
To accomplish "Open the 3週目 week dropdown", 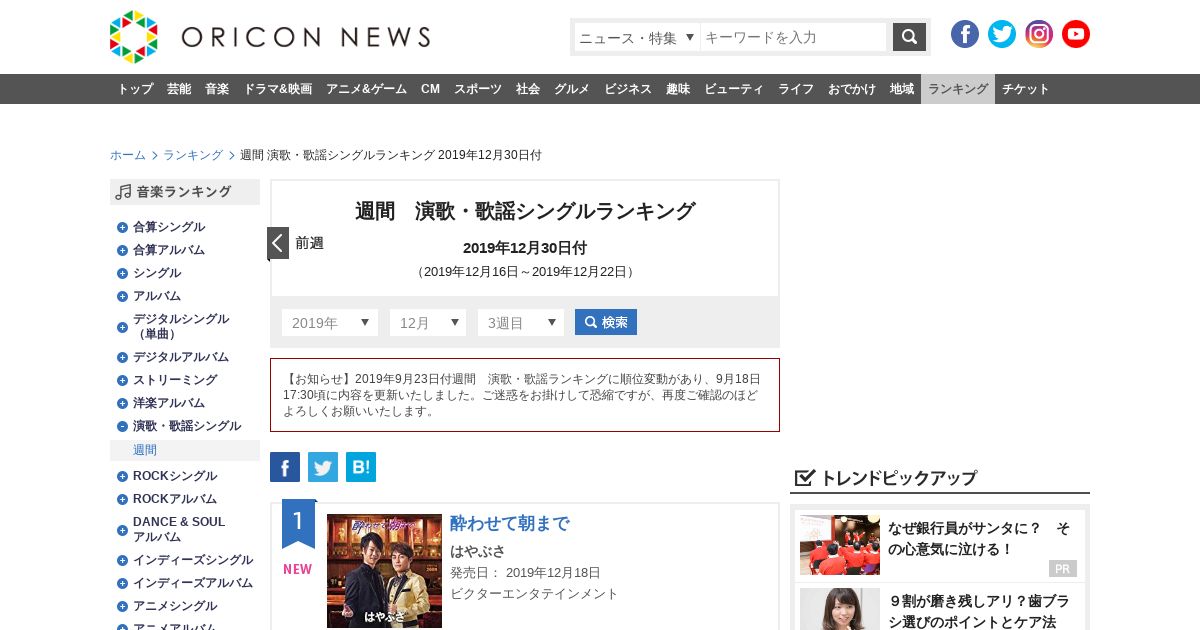I will click(x=521, y=322).
